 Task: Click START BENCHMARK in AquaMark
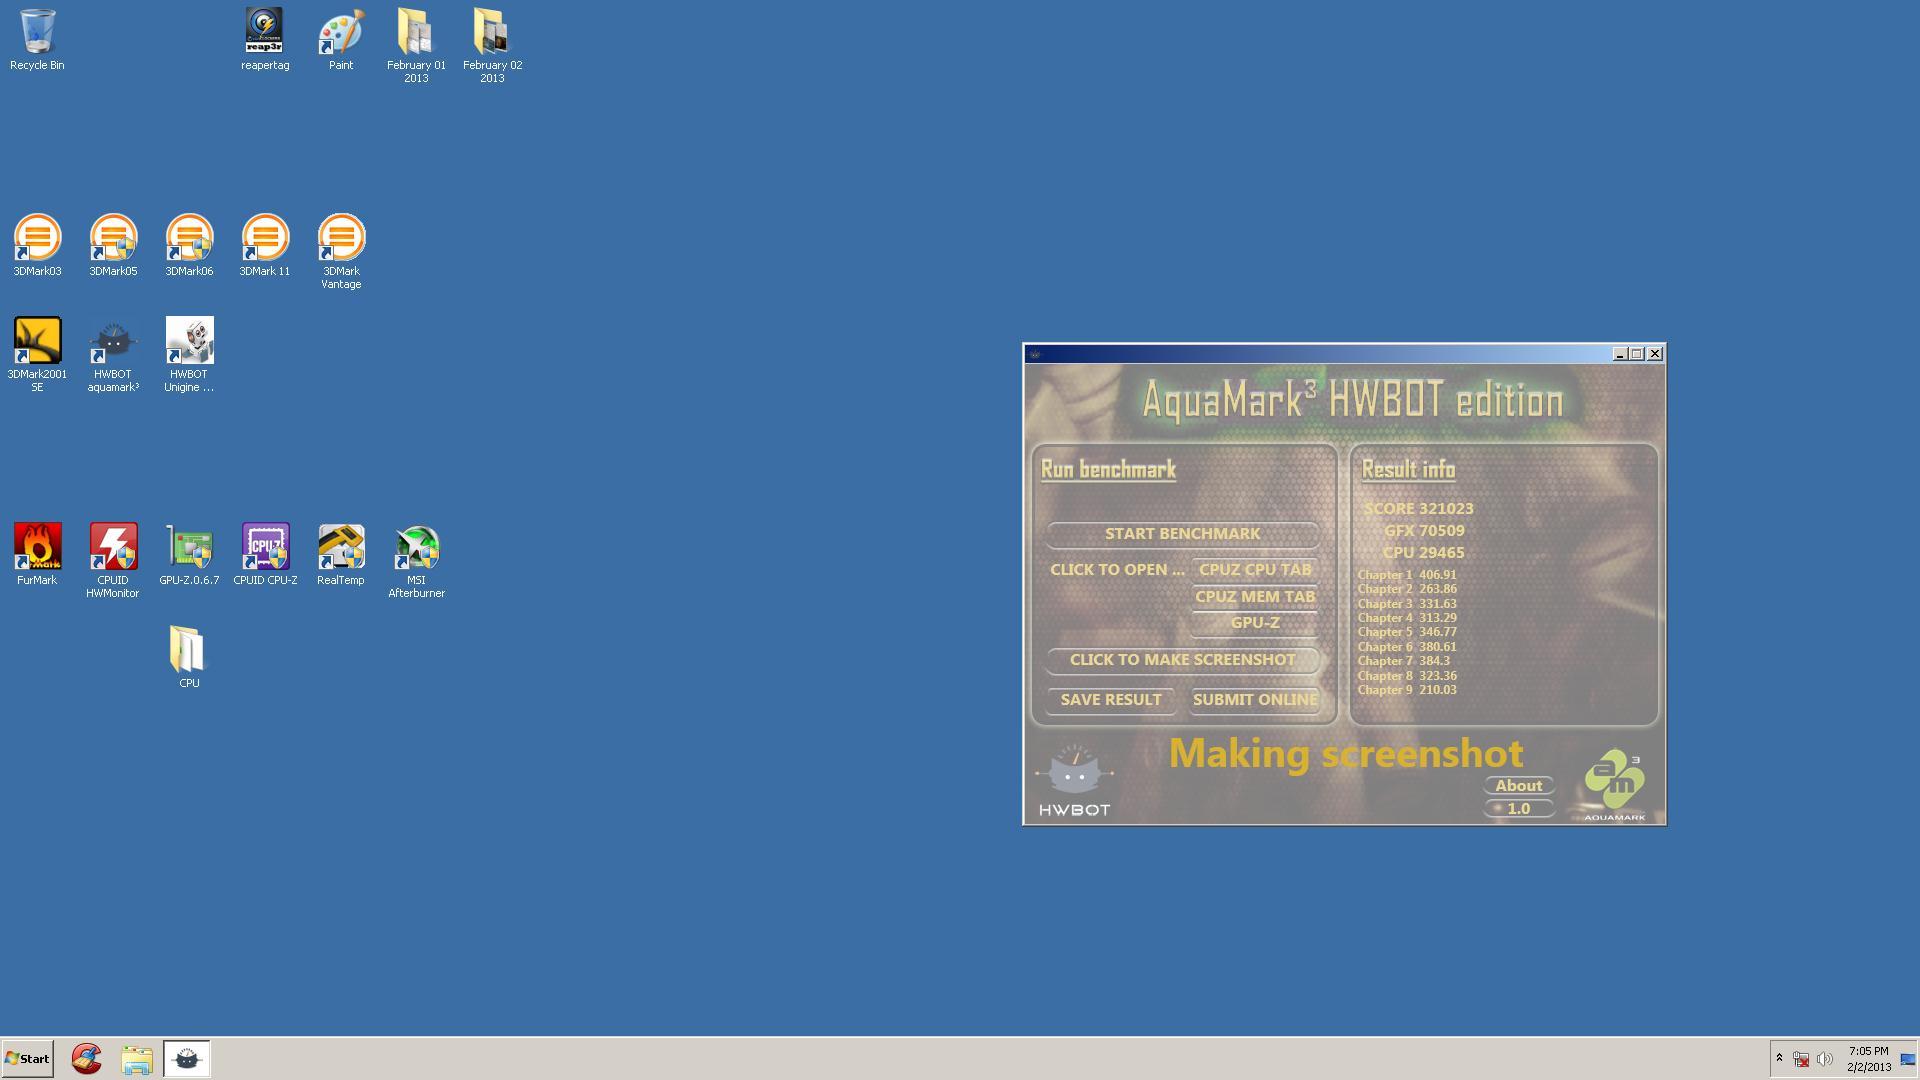1182,533
